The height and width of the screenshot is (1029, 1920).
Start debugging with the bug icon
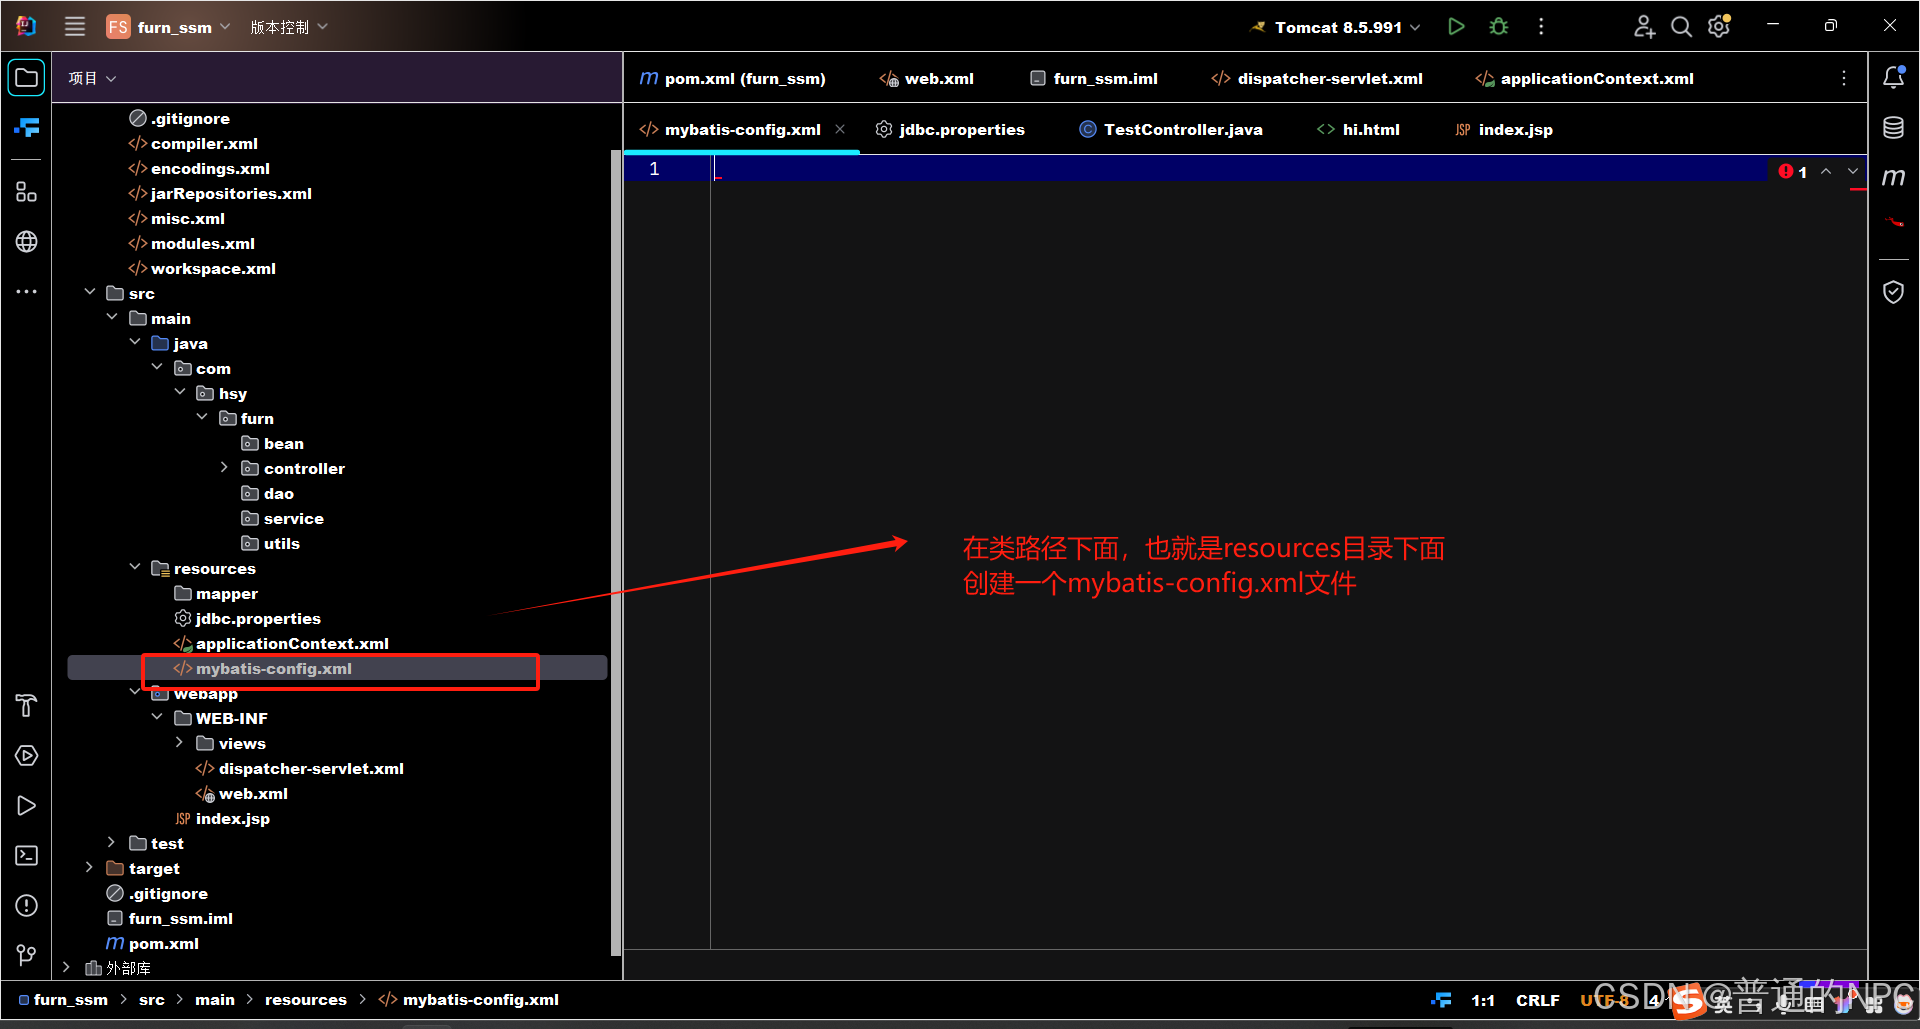click(x=1498, y=27)
